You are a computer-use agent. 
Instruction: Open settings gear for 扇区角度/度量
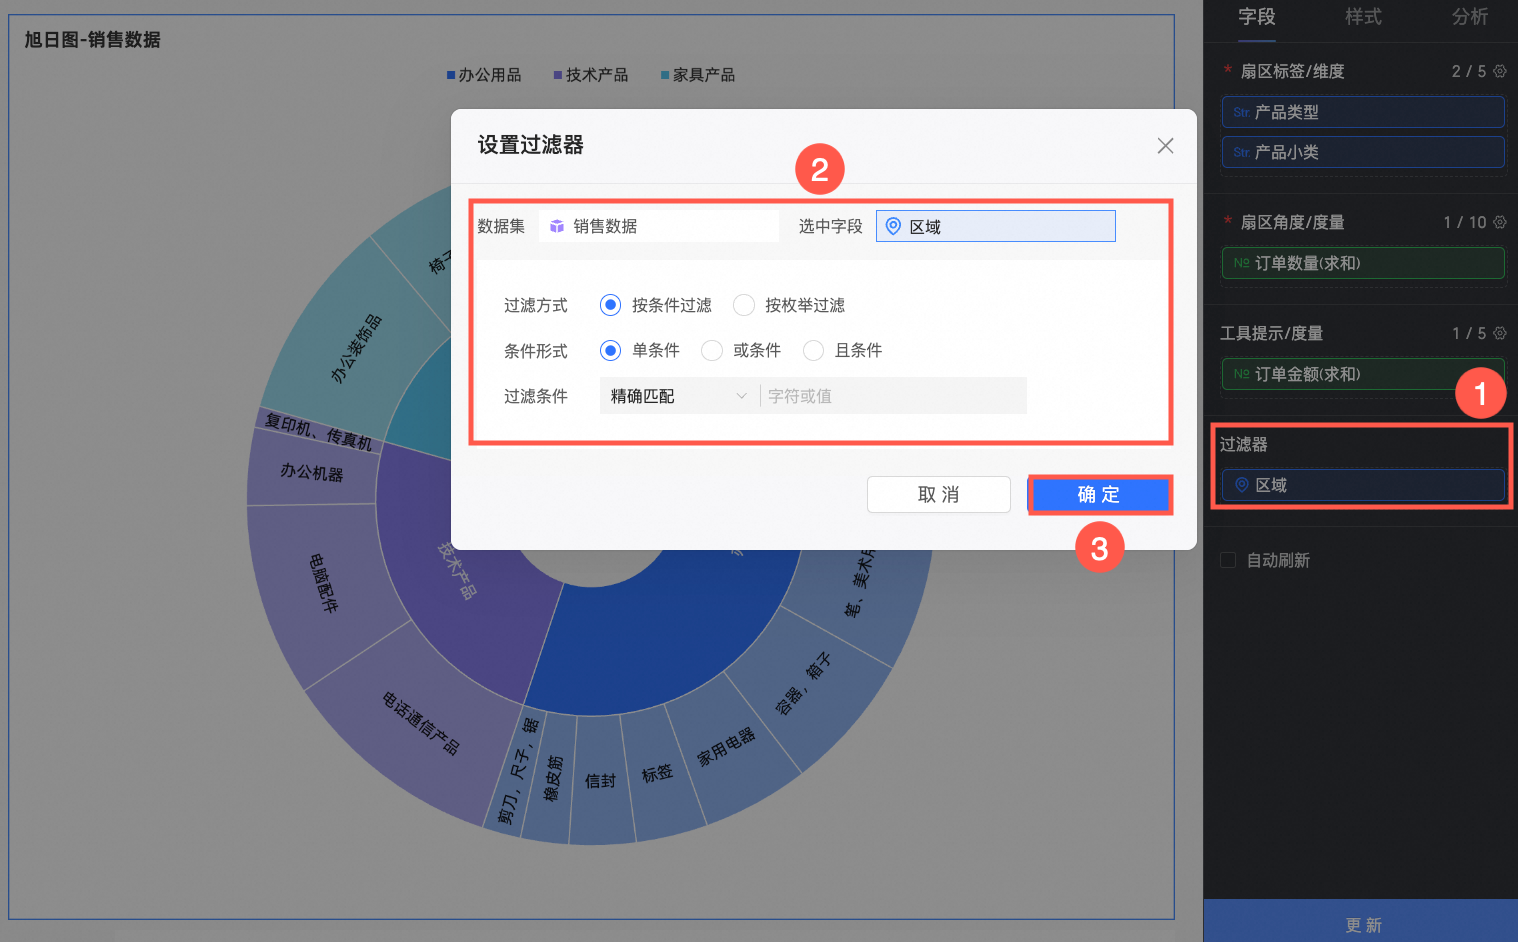click(x=1499, y=222)
